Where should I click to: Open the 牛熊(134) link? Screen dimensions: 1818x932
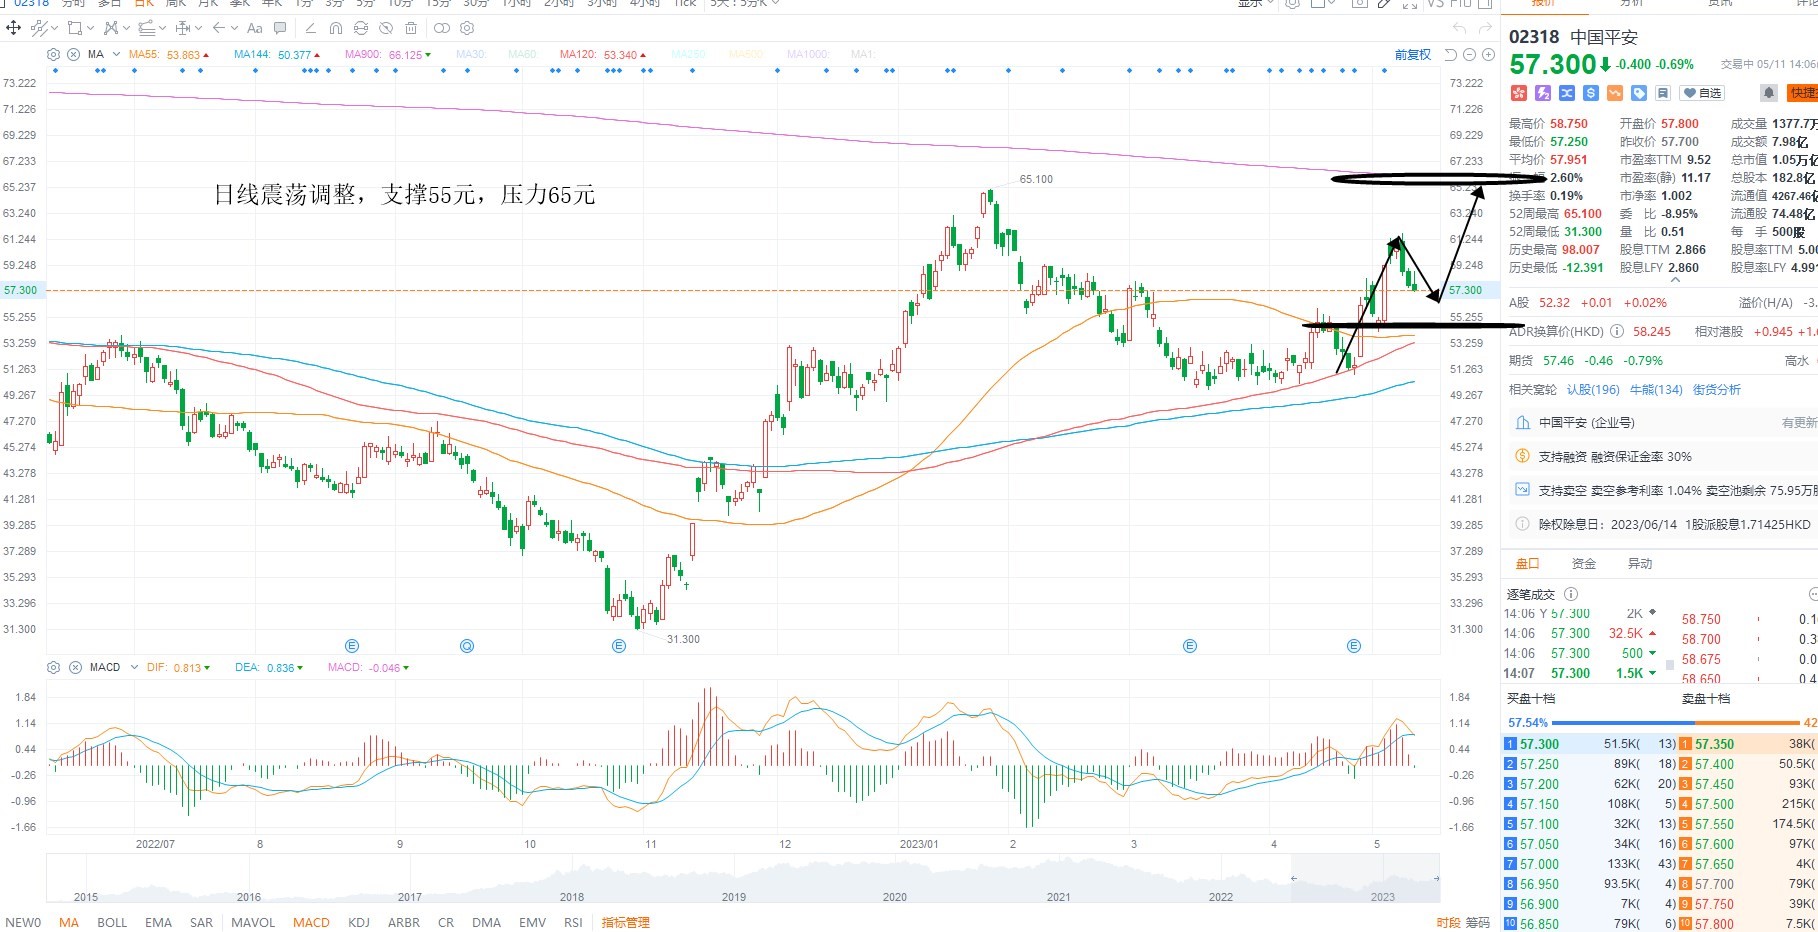pos(1656,389)
